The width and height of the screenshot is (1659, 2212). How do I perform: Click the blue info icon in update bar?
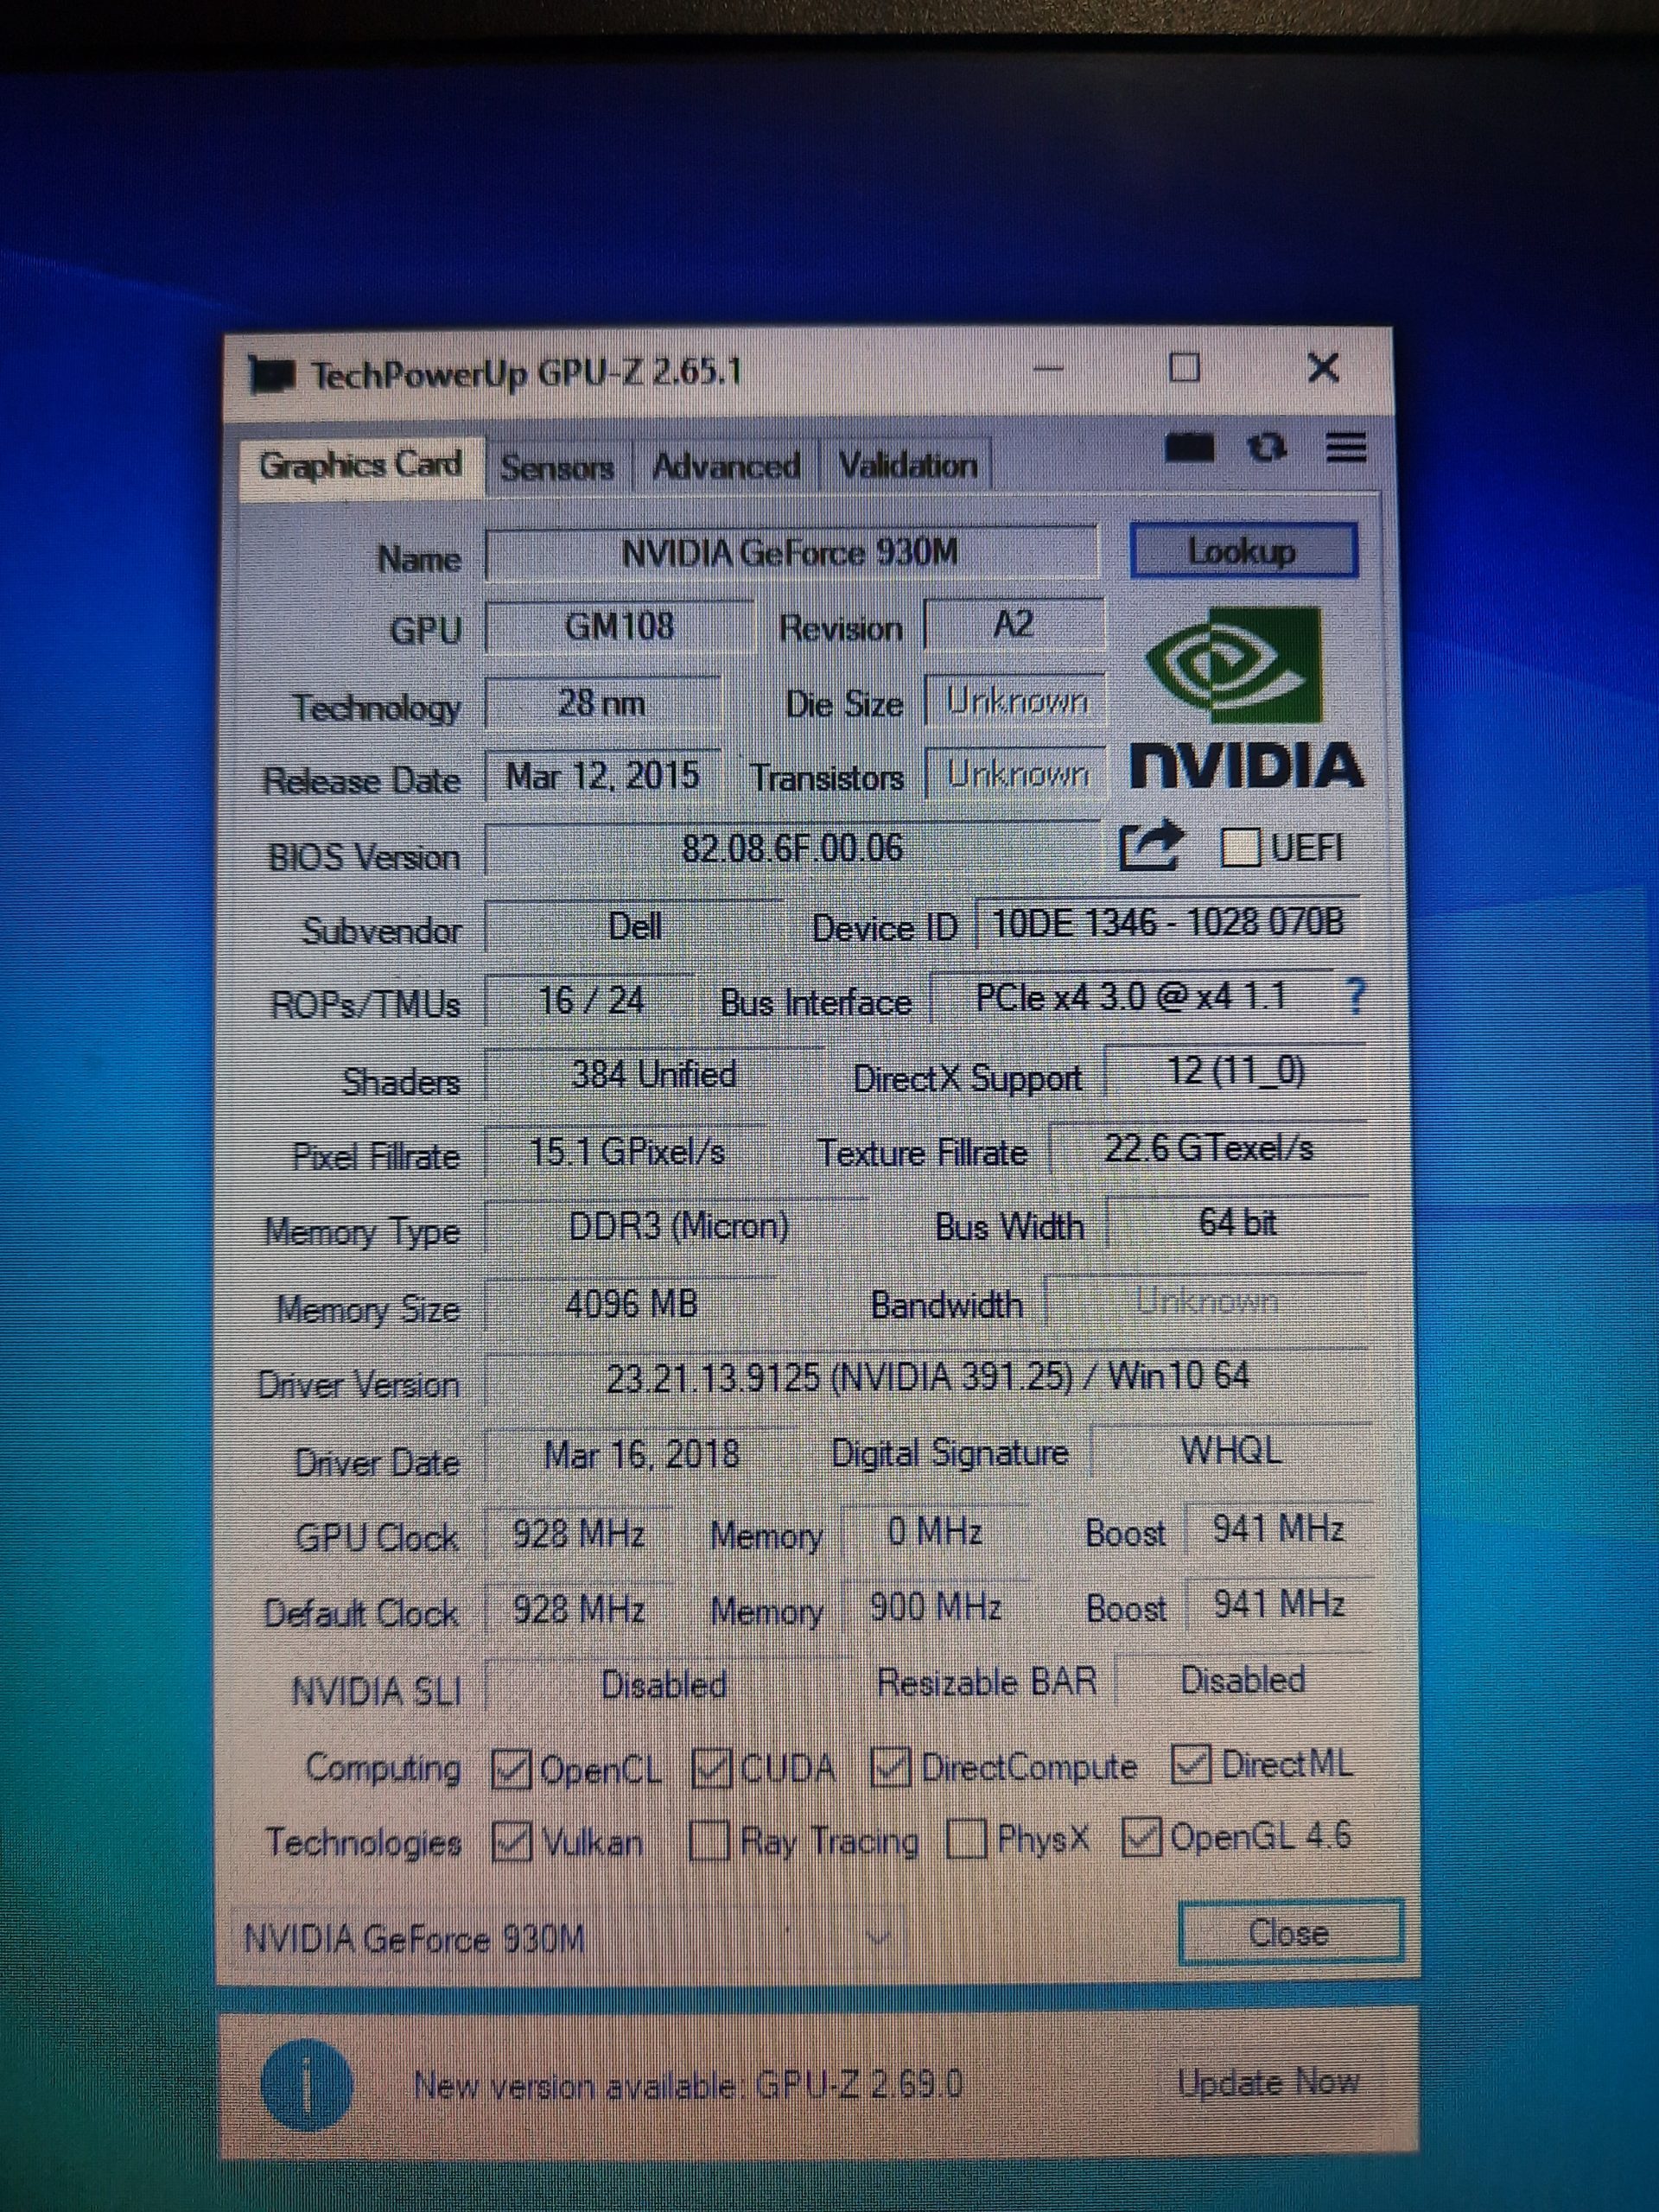[x=306, y=2086]
